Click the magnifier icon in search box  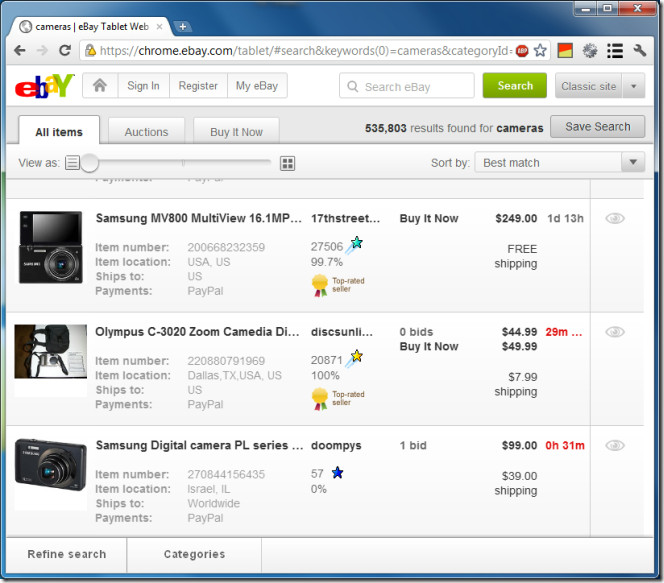pos(352,86)
